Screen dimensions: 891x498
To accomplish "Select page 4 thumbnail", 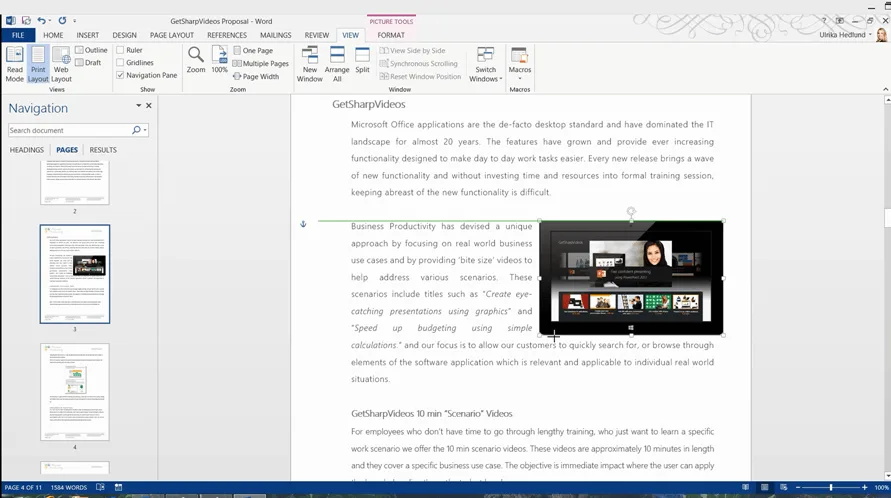I will pyautogui.click(x=75, y=392).
